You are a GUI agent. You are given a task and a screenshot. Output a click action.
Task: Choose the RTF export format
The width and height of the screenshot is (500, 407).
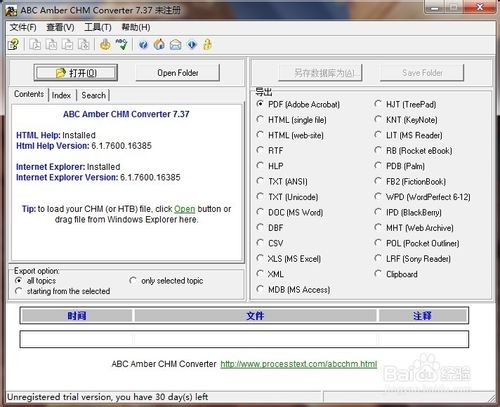coord(270,150)
